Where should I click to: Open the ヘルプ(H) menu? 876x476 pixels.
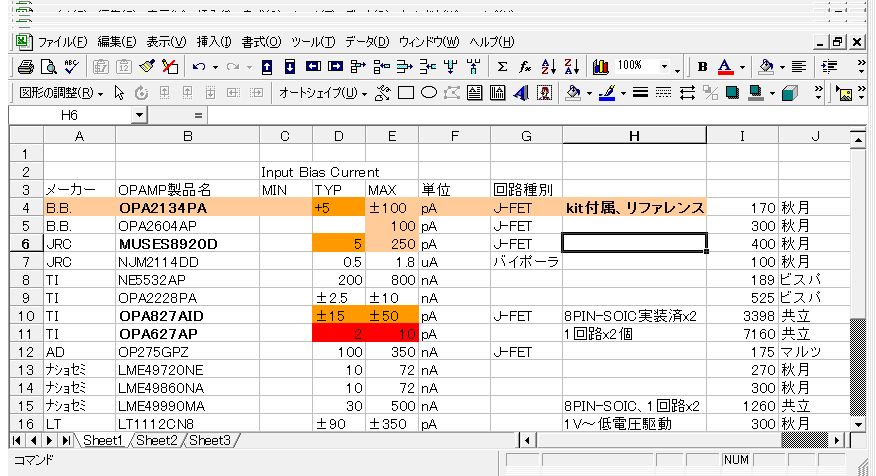point(492,42)
